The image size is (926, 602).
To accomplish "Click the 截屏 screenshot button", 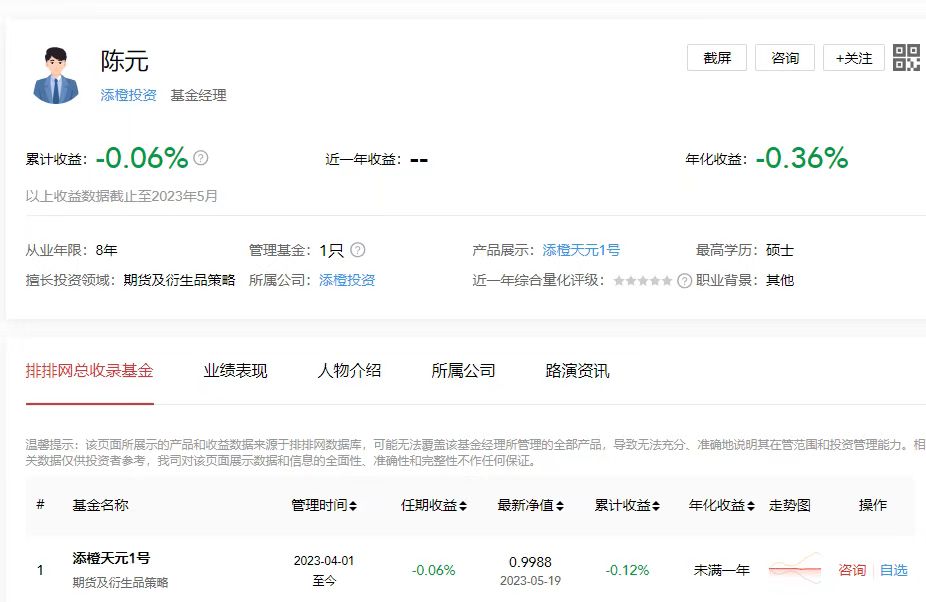I will [716, 58].
